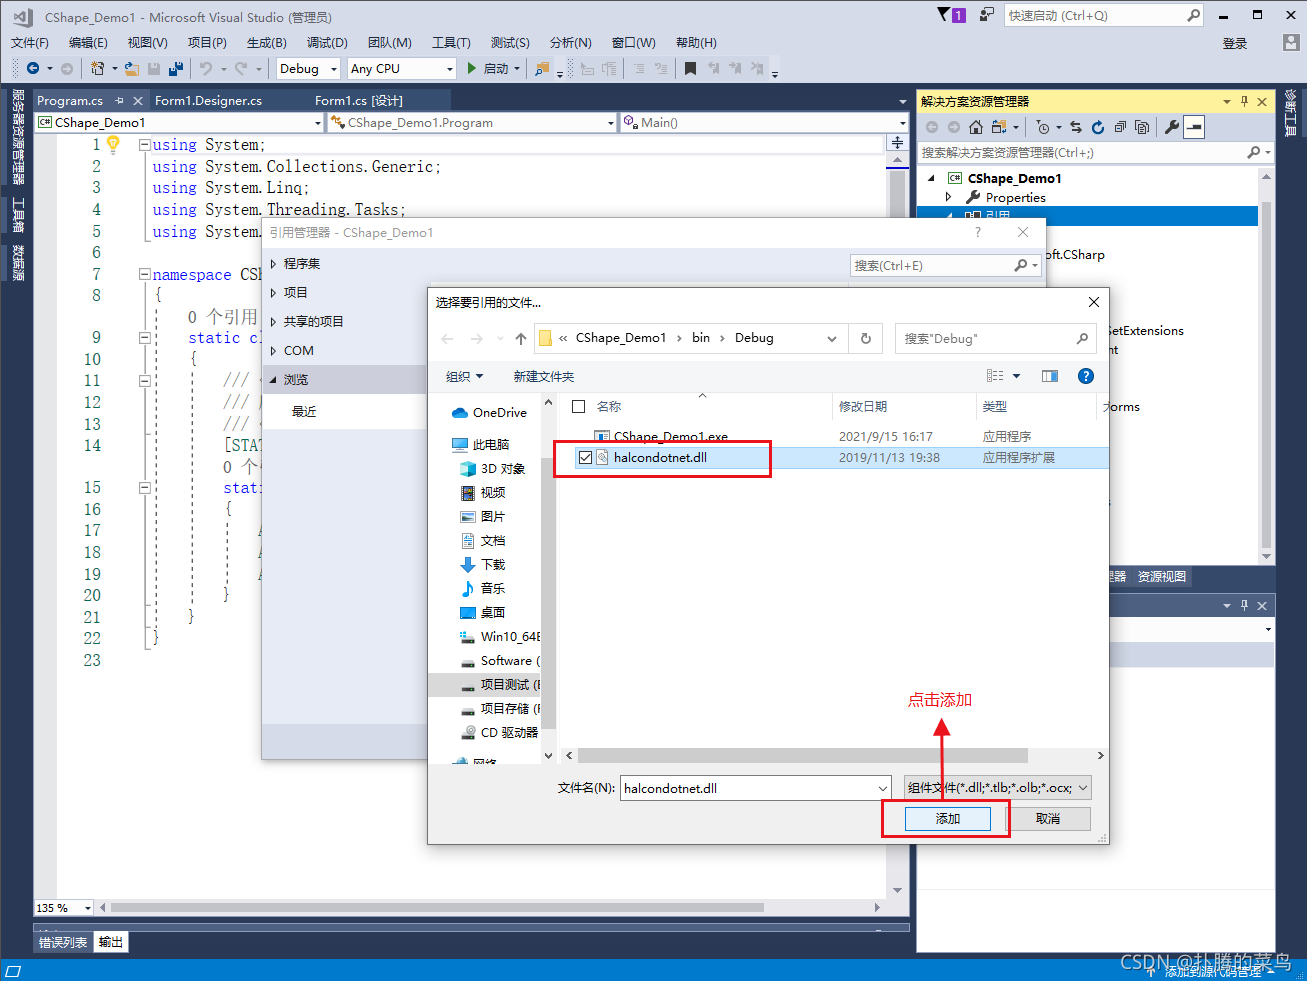Open the 生成(B) menu

267,42
